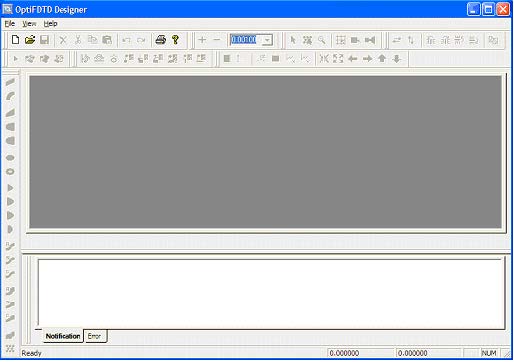
Task: Open the View menu
Action: [x=29, y=24]
